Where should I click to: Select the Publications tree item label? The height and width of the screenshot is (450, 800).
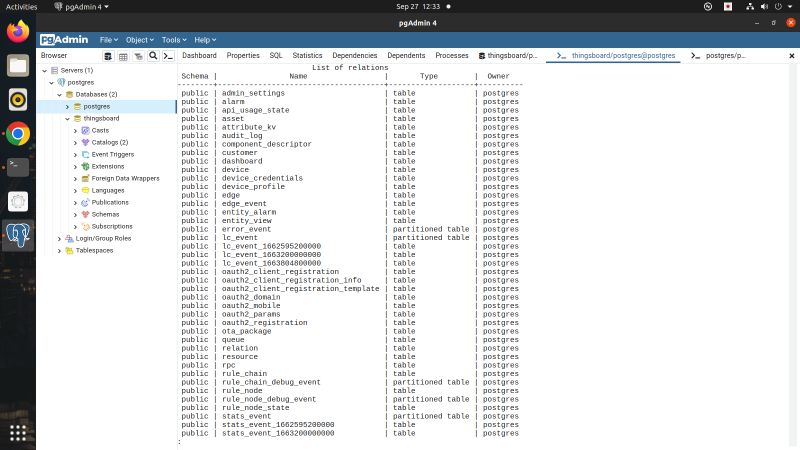coord(110,203)
